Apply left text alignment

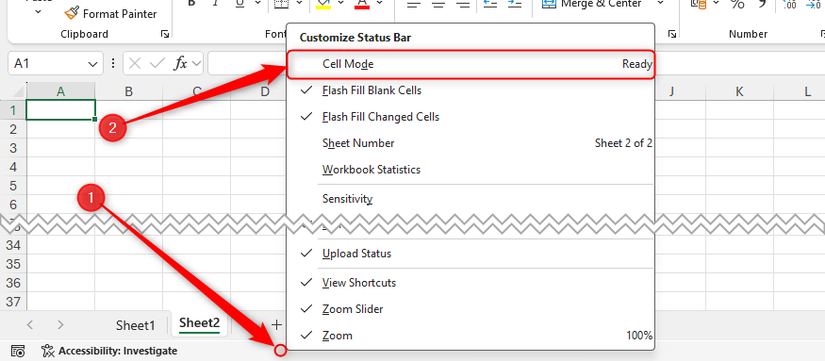[x=415, y=4]
